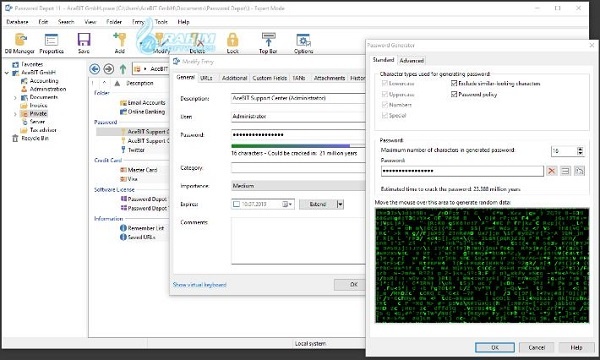
Task: Collapse the AceBIT GmbH tree node
Action: click(x=7, y=73)
